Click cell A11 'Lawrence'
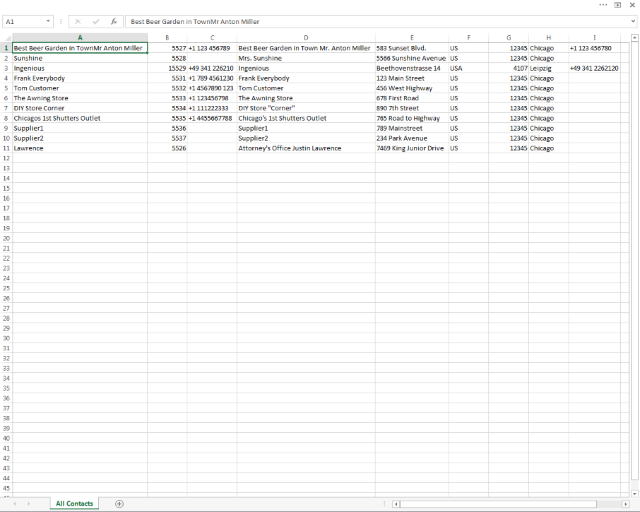Viewport: 640px width, 512px height. click(x=80, y=148)
